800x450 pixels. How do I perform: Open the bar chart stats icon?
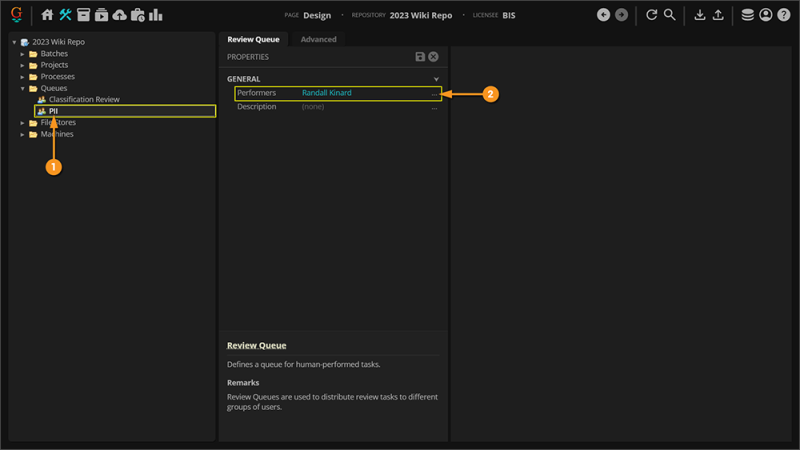(x=156, y=15)
